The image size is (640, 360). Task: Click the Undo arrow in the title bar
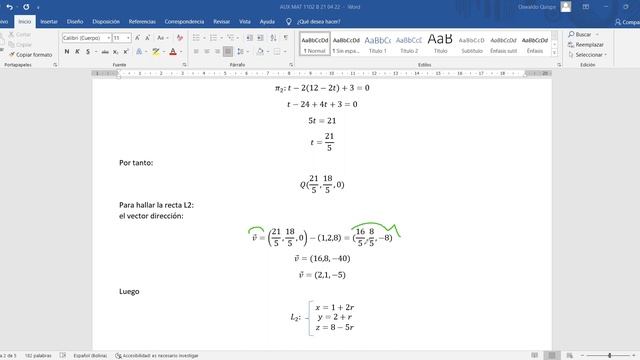tap(9, 7)
